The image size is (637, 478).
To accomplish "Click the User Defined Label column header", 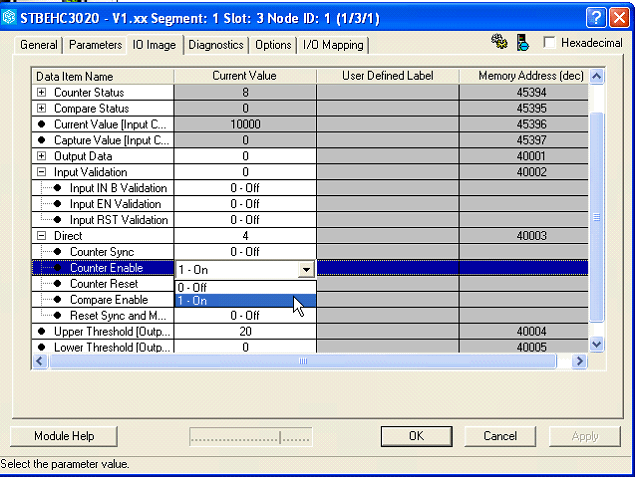I will (388, 76).
